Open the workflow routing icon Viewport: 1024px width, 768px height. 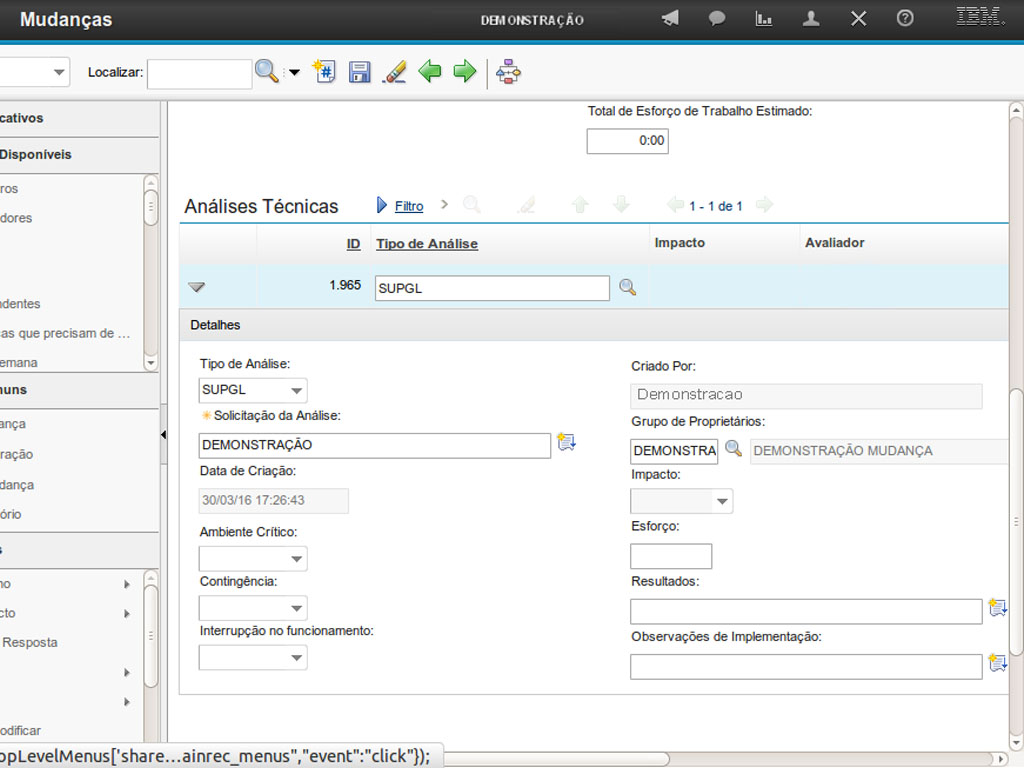(x=509, y=72)
